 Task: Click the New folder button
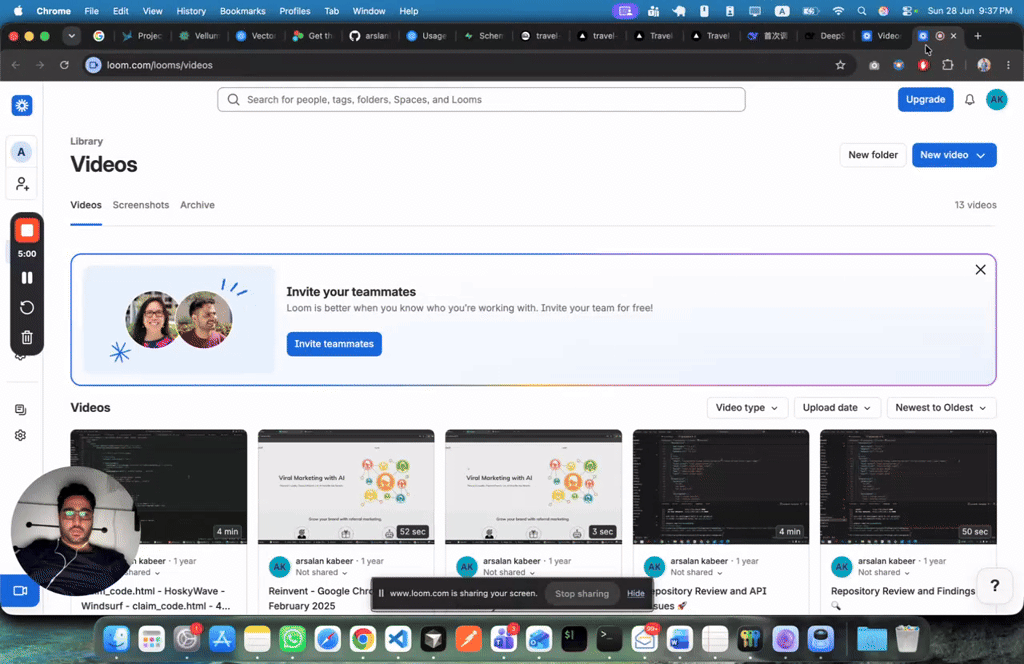(x=872, y=155)
